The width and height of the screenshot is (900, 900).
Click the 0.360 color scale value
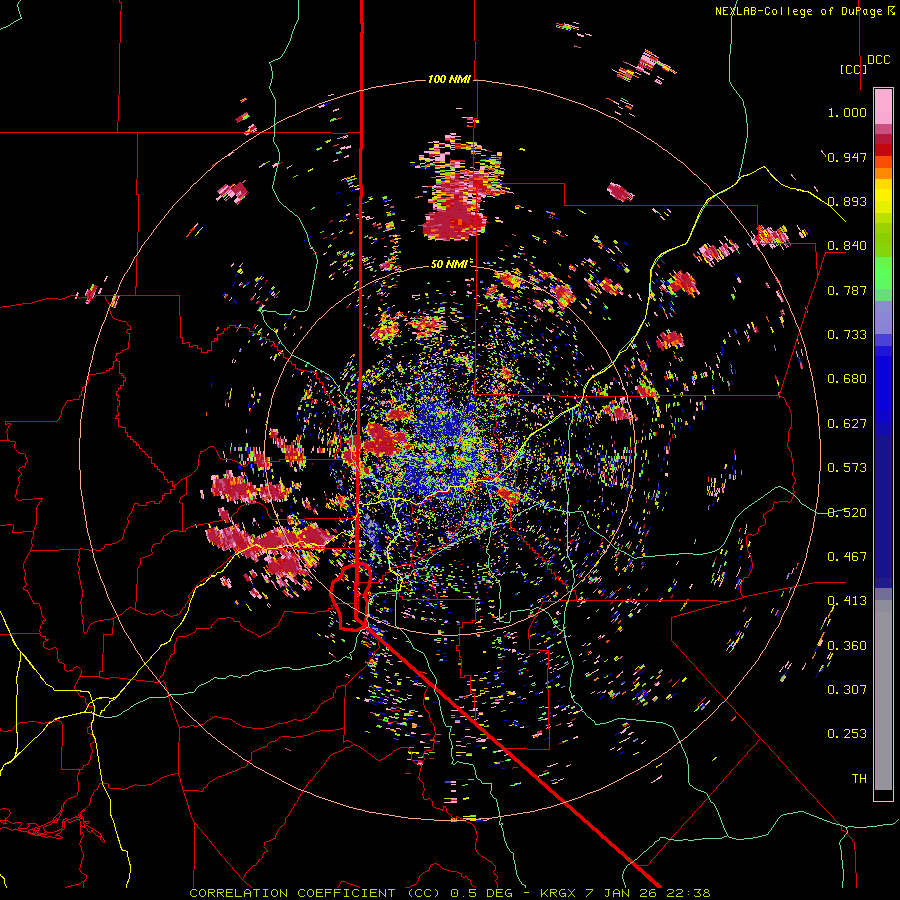tap(847, 645)
